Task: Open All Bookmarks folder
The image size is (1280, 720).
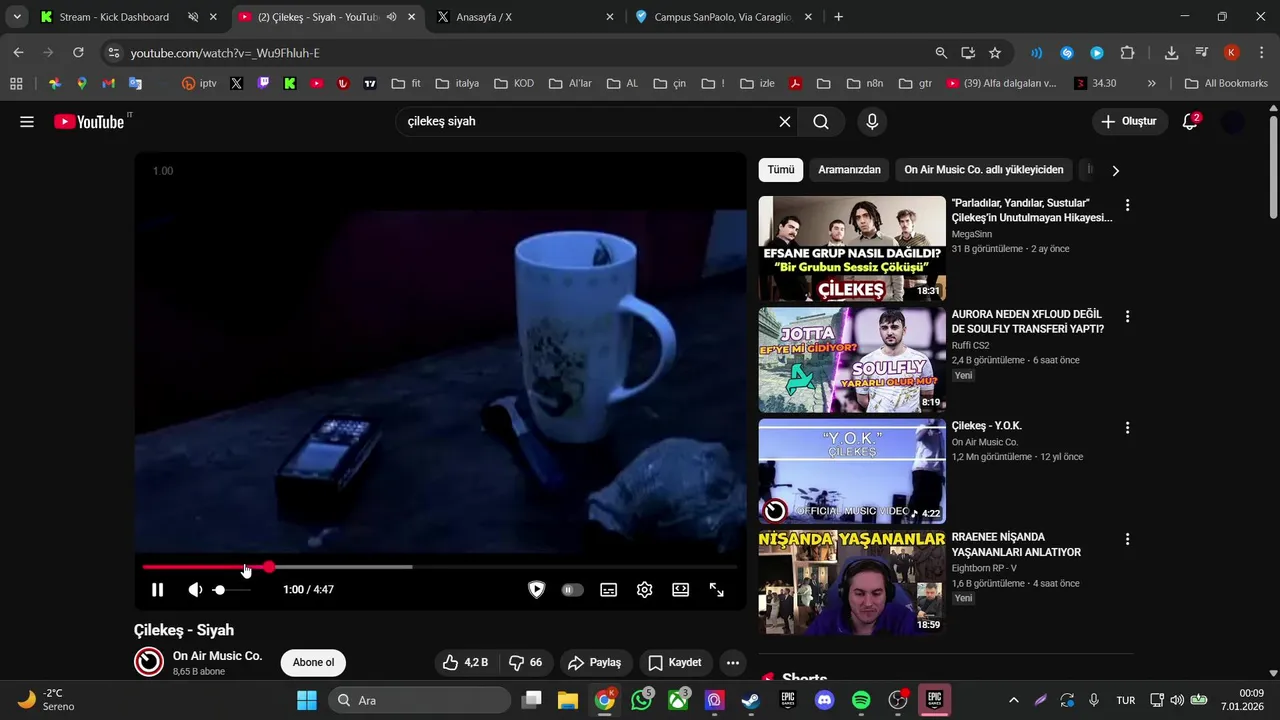Action: tap(1226, 84)
